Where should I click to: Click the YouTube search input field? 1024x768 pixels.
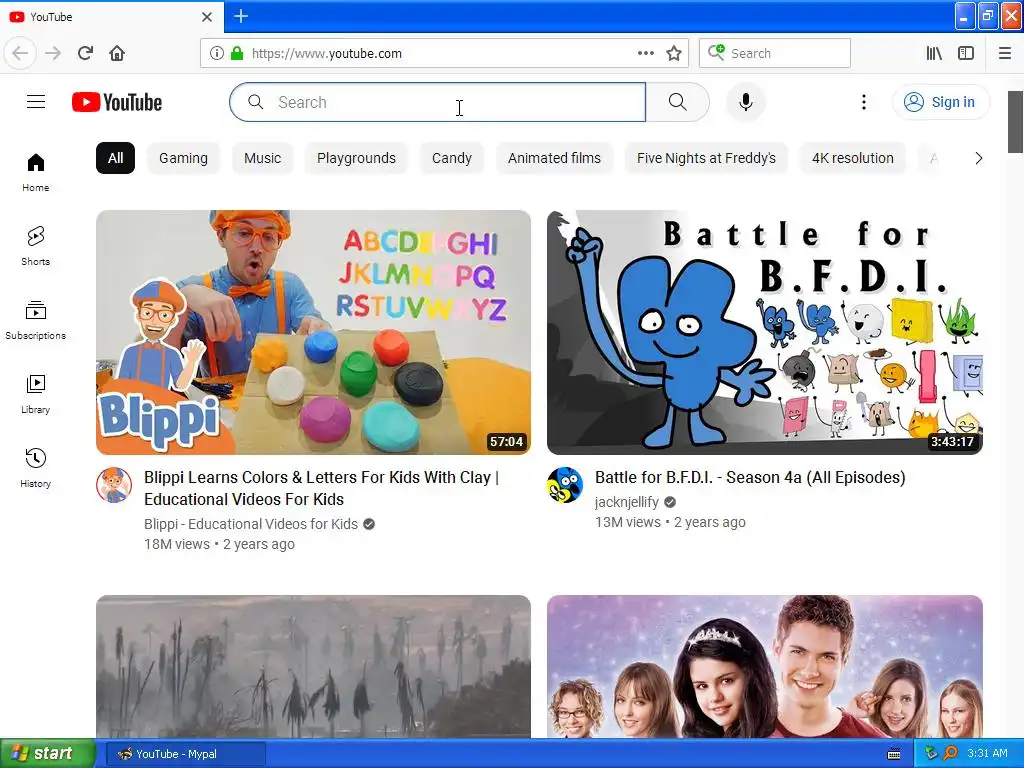[438, 102]
